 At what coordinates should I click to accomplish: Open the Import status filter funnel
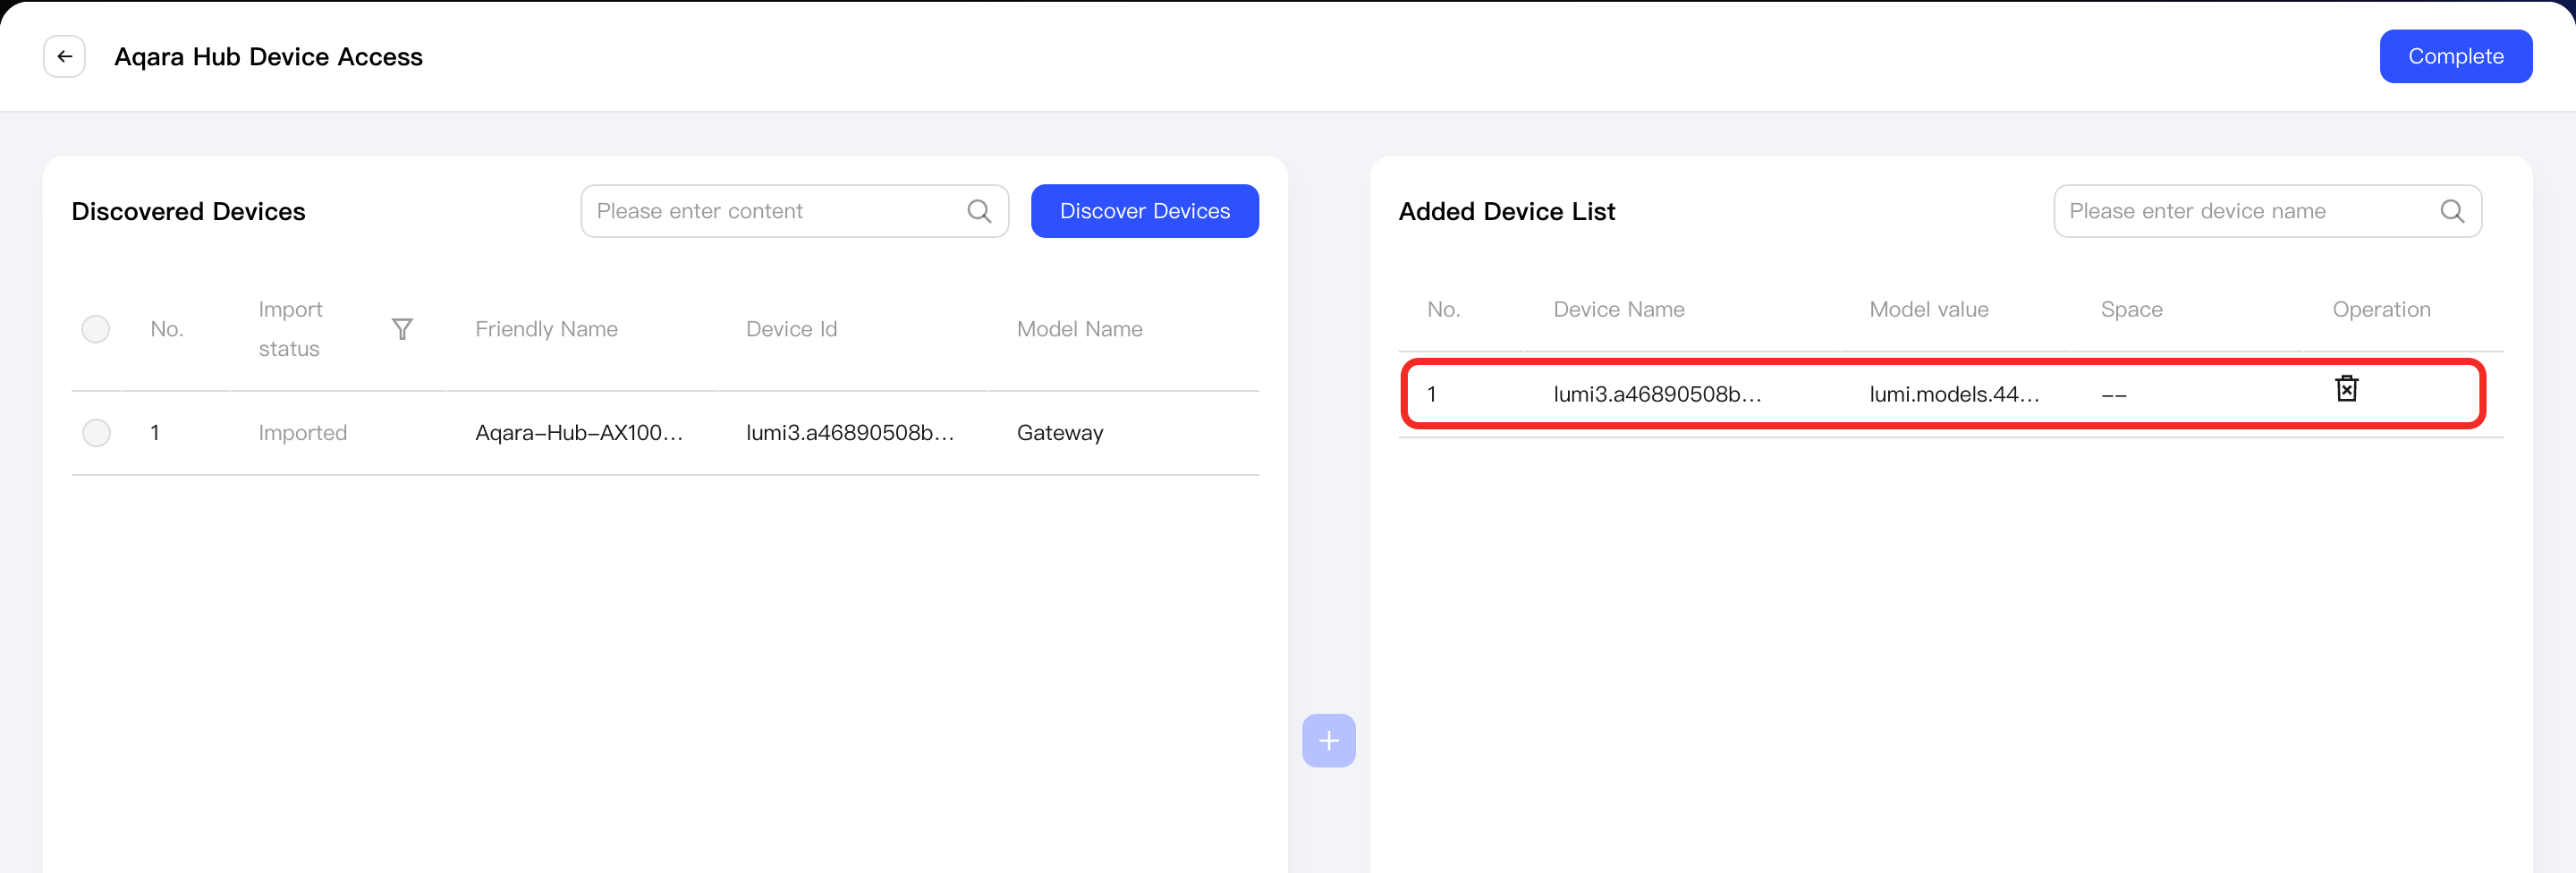pos(402,329)
